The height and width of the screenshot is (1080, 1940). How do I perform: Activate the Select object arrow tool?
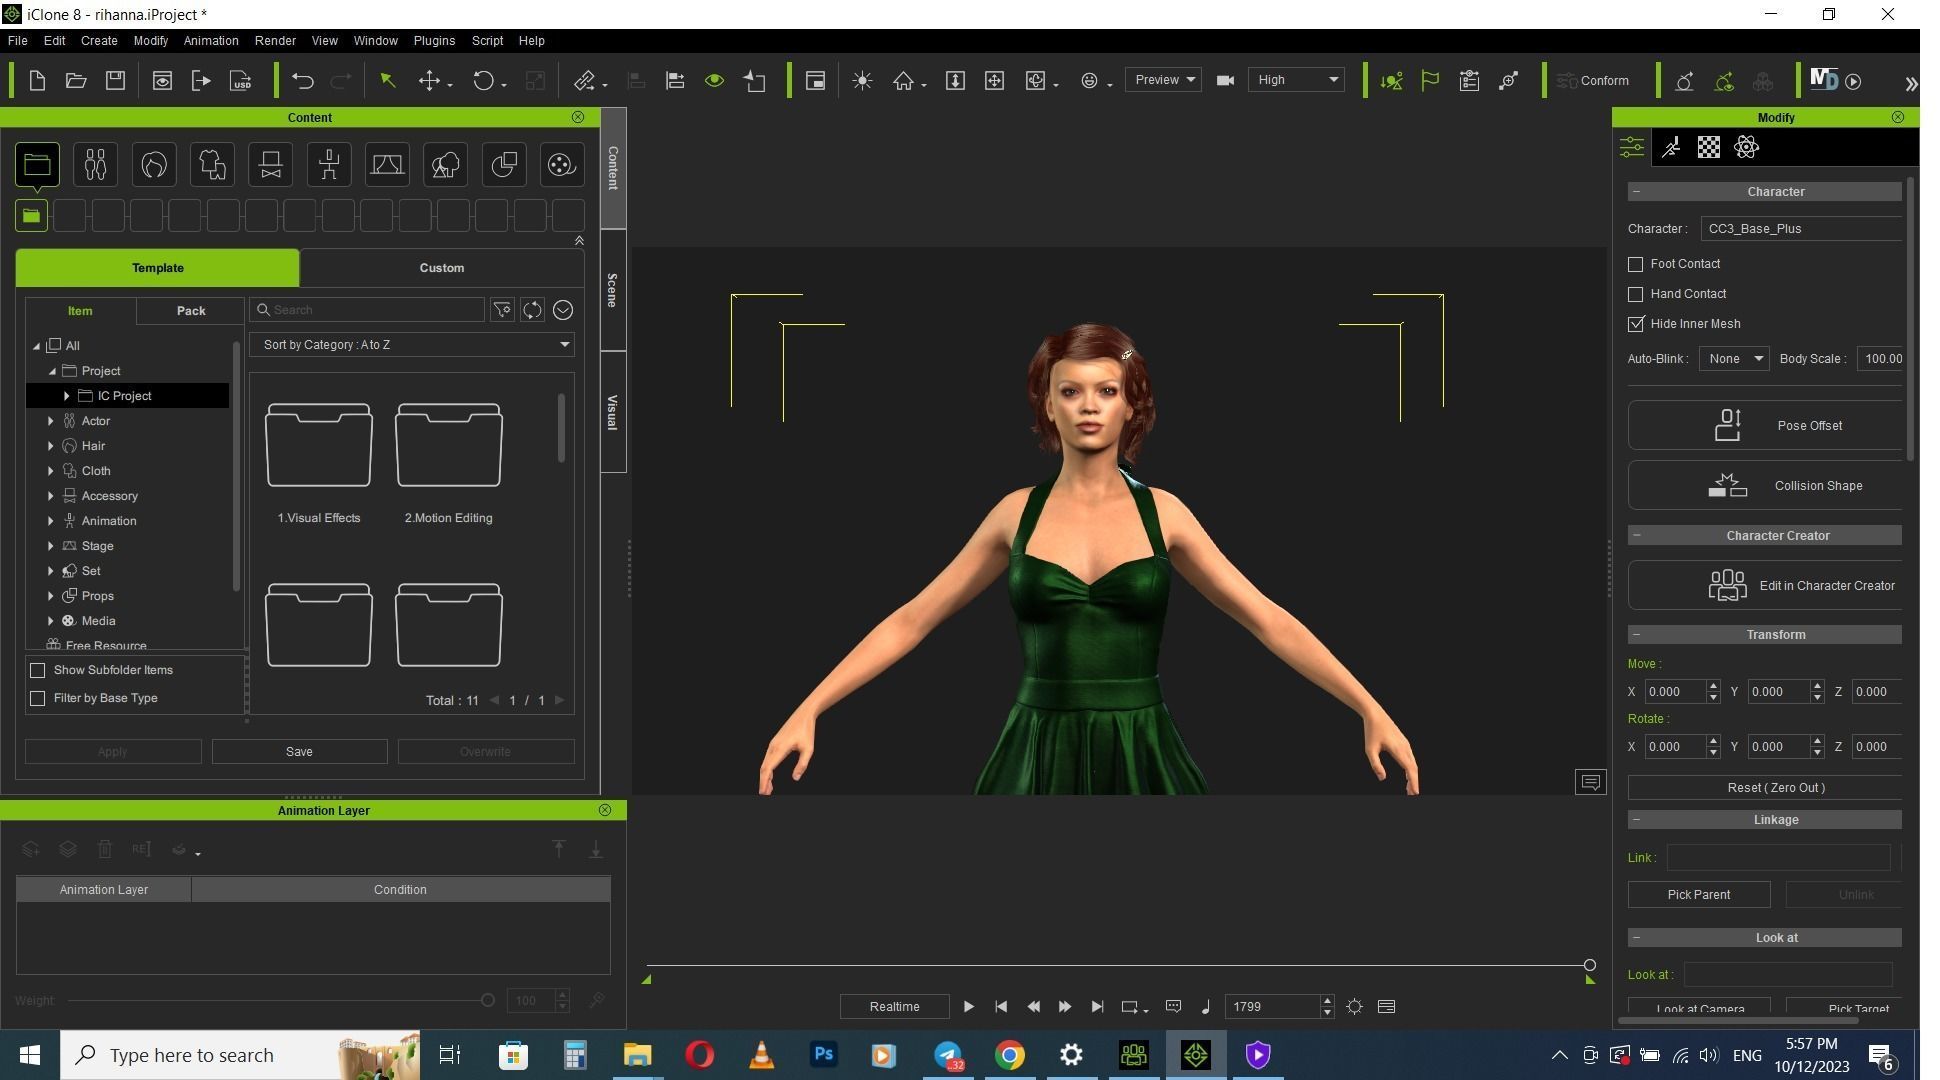(387, 81)
